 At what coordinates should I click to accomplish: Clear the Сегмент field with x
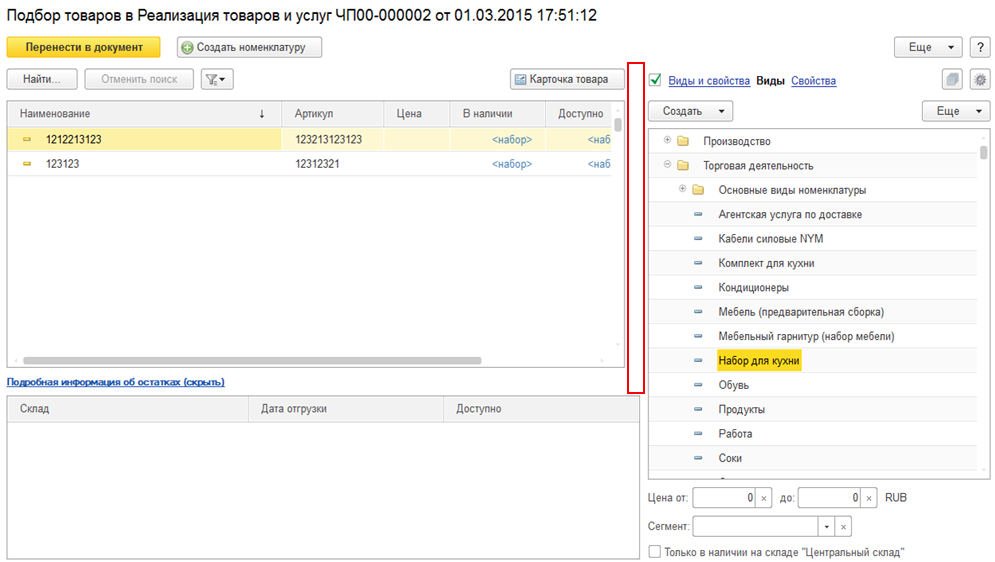(x=843, y=526)
